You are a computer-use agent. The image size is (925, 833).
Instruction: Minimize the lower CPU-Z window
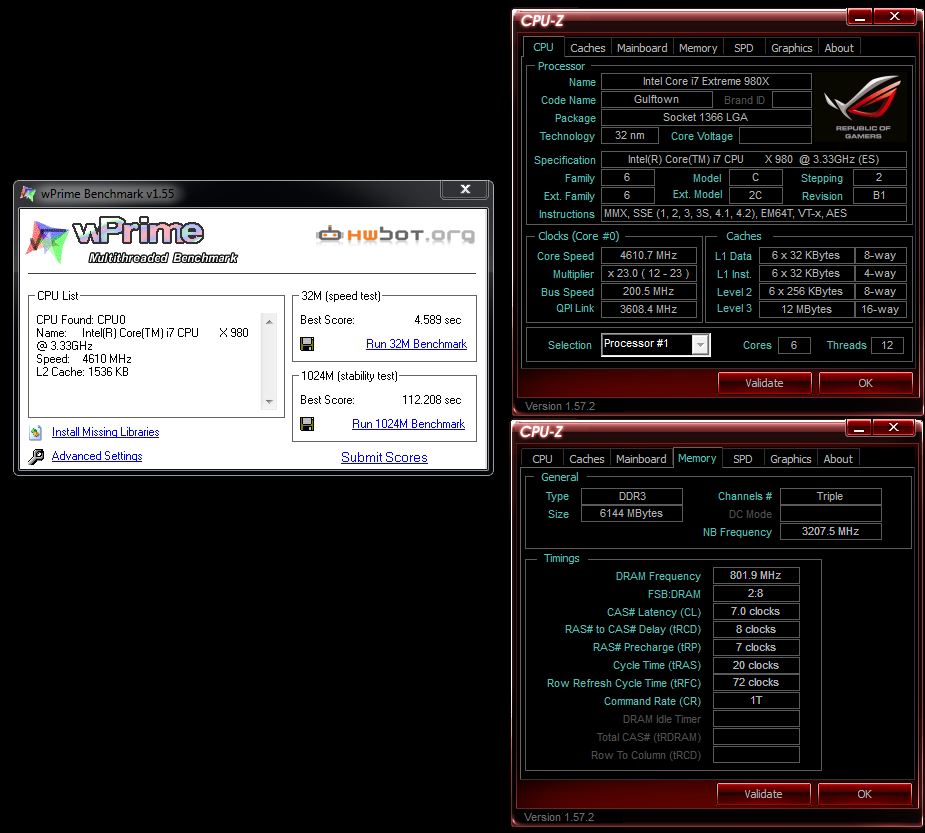(x=858, y=427)
